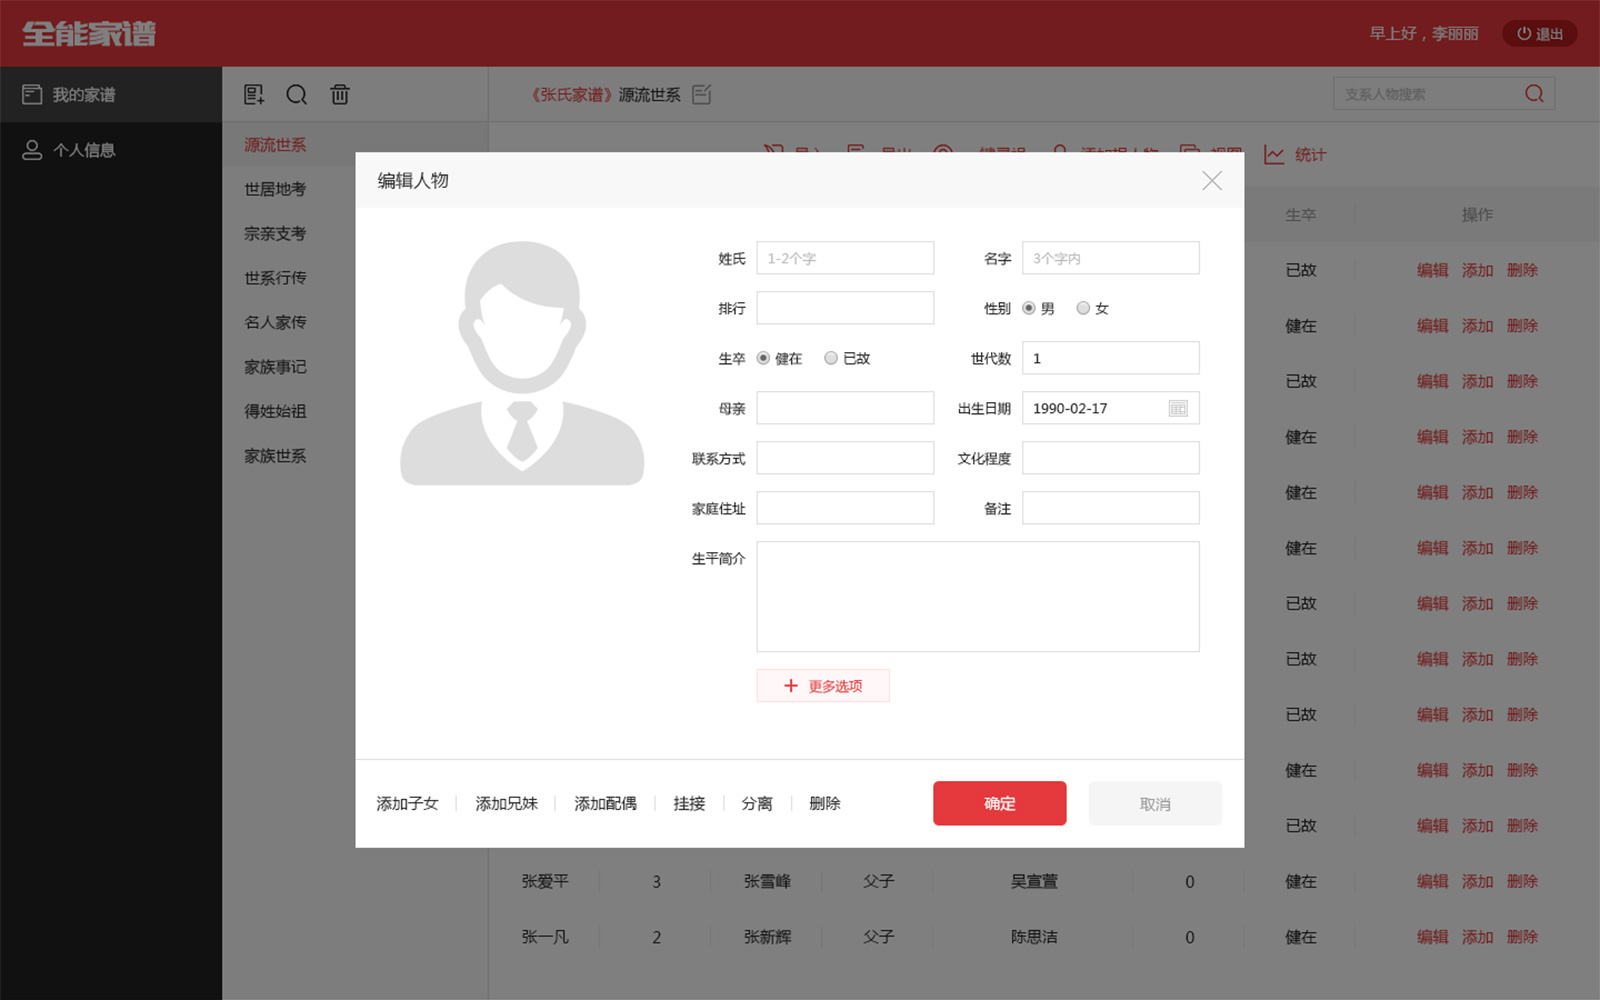The image size is (1600, 1000).
Task: Focus the 母亲 input field
Action: (845, 408)
